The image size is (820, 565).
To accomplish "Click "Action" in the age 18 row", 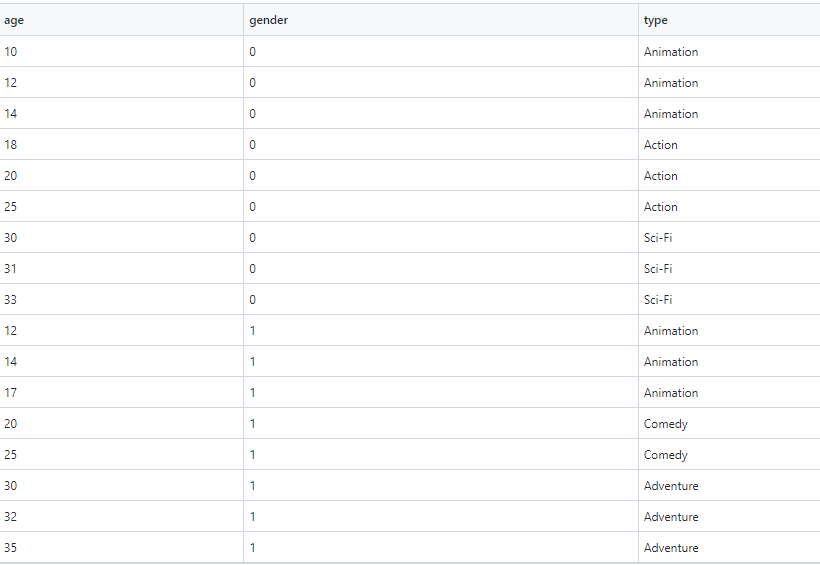I will point(660,145).
